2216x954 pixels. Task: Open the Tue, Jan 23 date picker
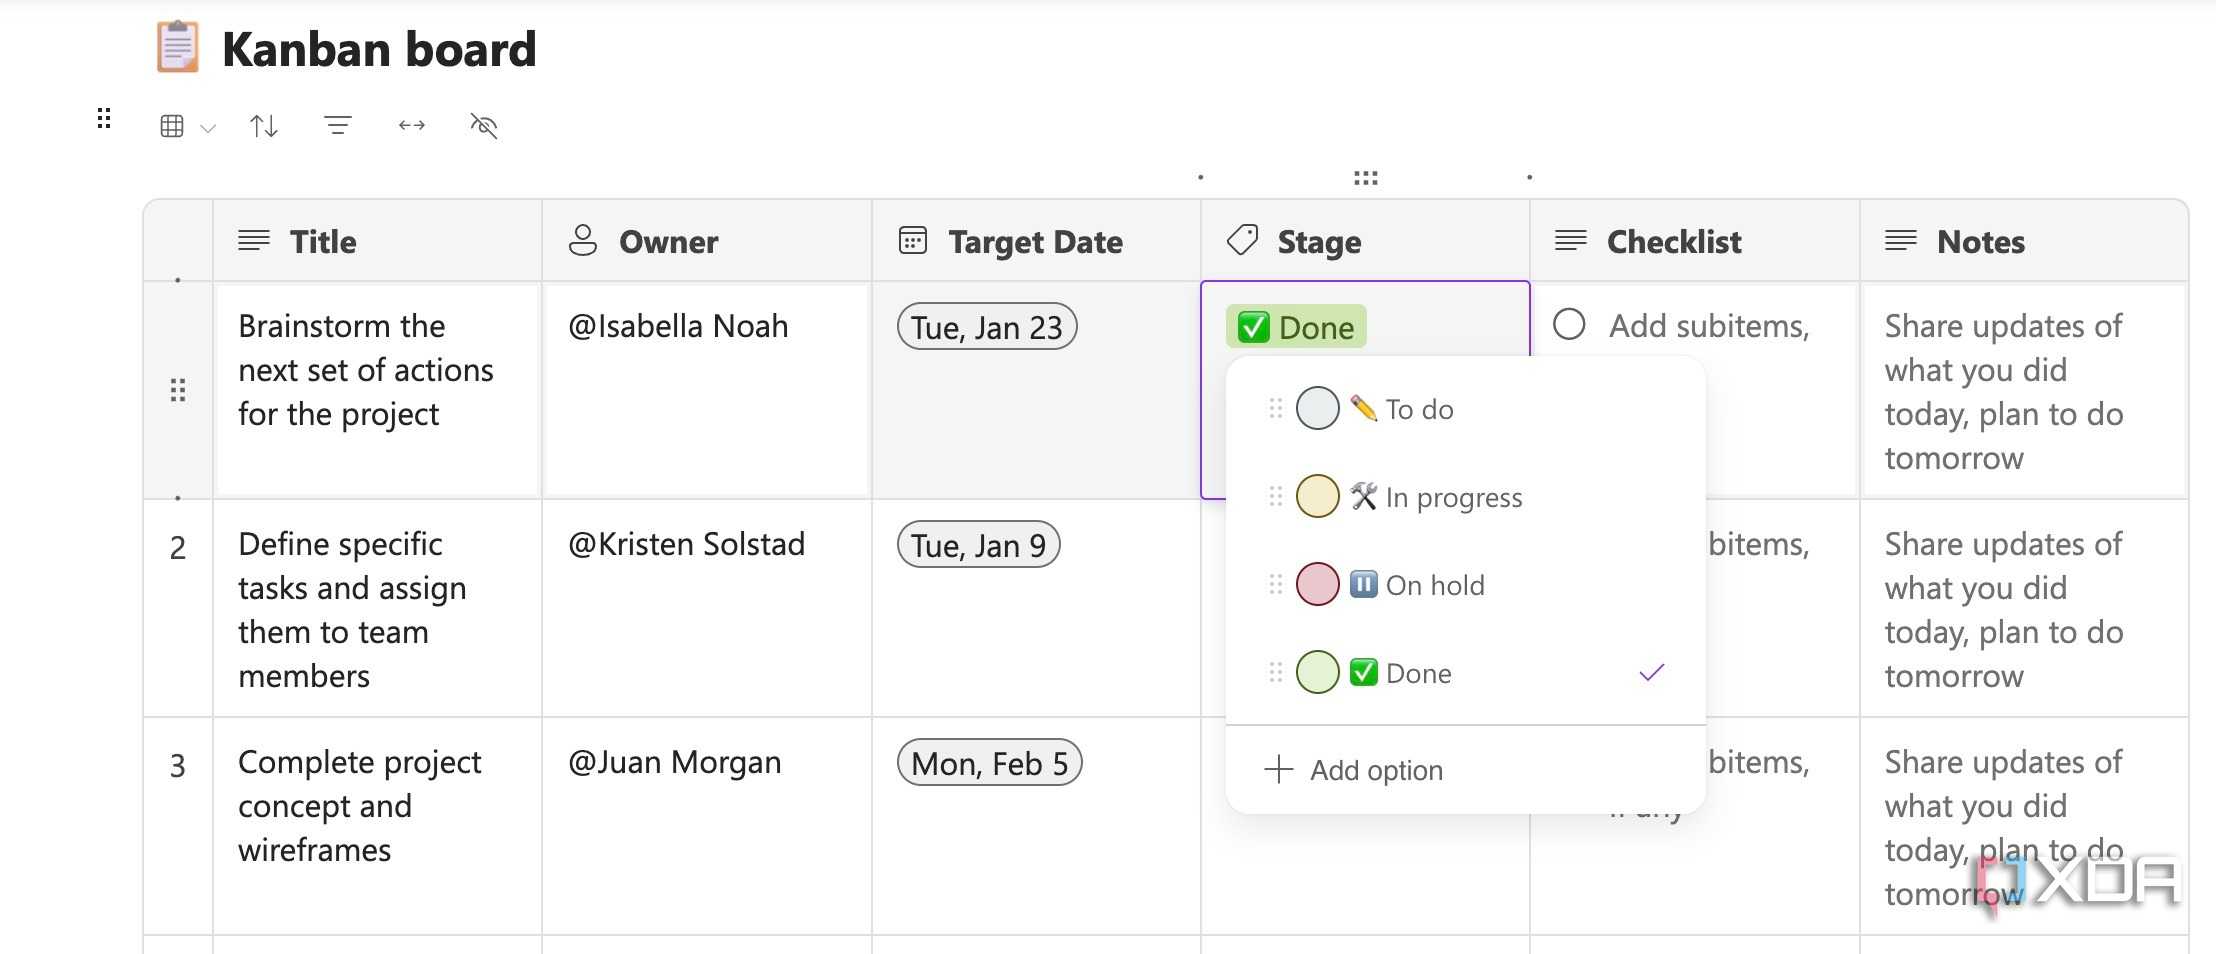[987, 327]
